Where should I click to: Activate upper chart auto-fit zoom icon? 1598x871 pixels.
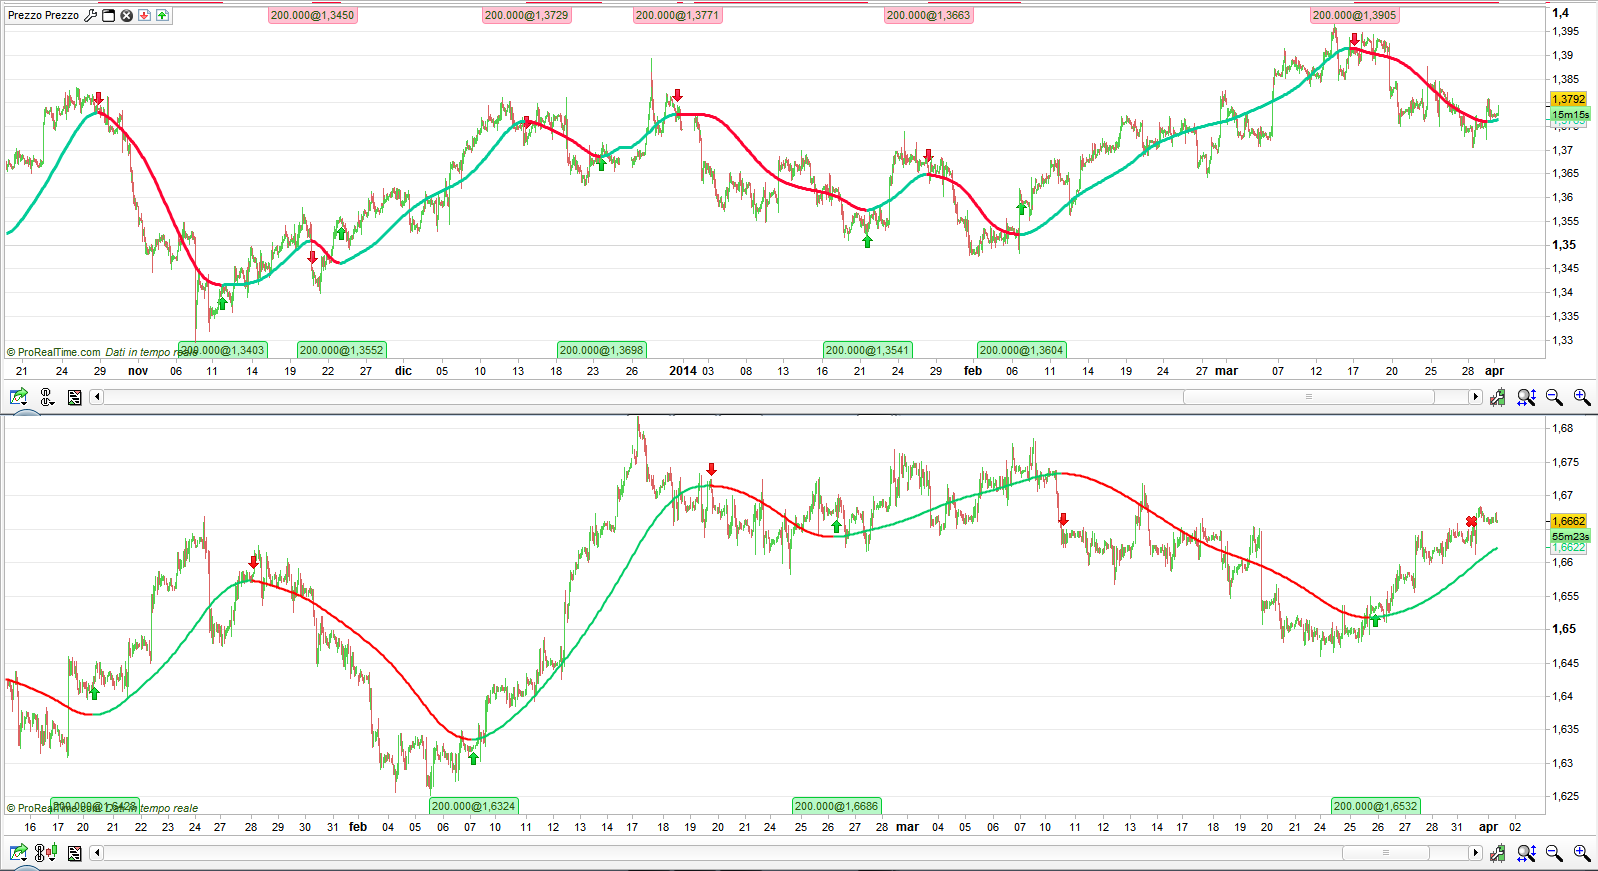1526,397
